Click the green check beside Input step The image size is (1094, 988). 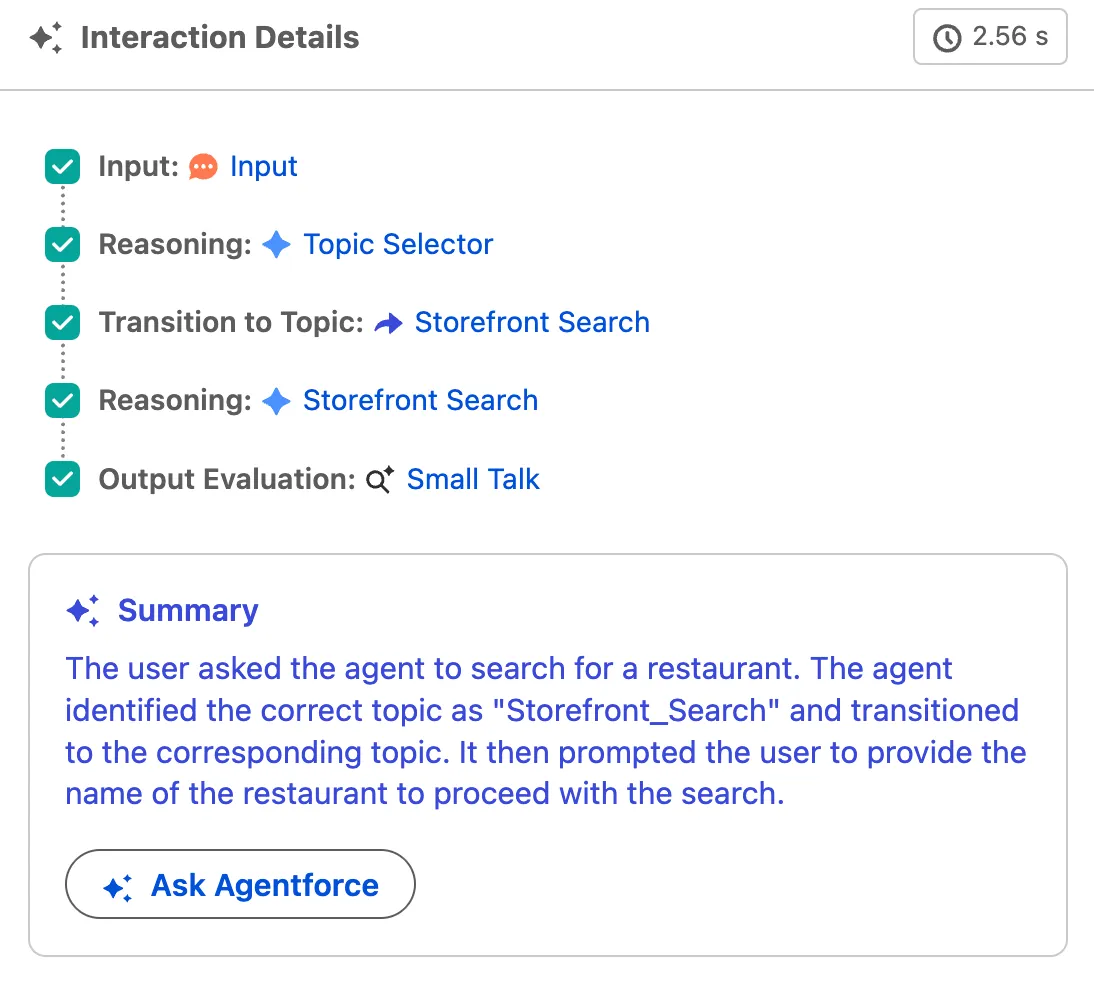click(63, 167)
